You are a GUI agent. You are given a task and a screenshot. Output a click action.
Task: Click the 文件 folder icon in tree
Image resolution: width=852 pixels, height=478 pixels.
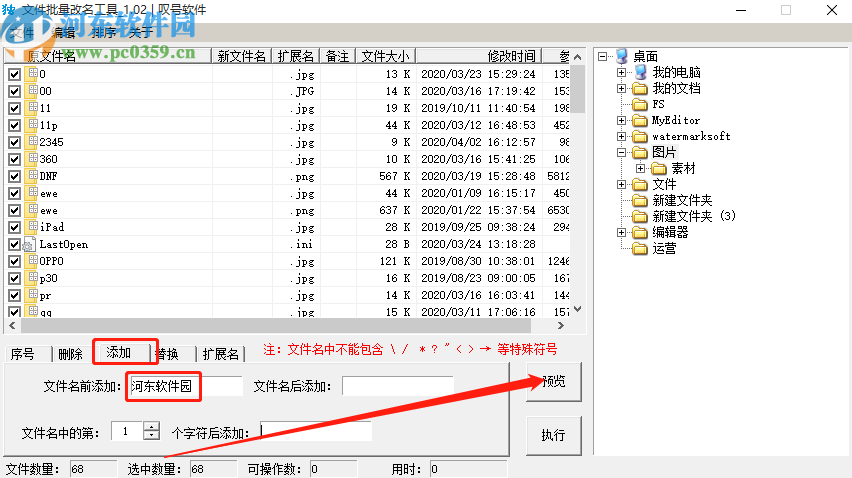click(640, 184)
